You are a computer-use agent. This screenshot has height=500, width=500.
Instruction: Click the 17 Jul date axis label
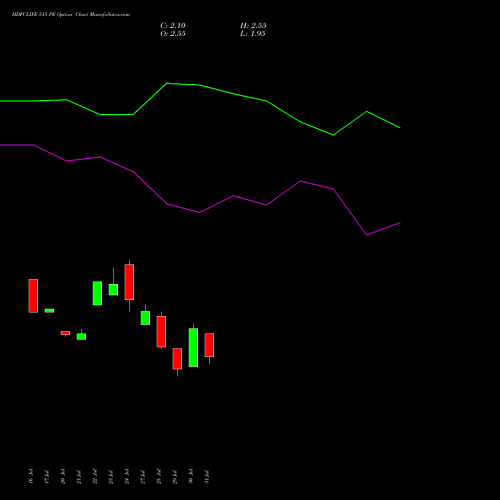[x=47, y=476]
